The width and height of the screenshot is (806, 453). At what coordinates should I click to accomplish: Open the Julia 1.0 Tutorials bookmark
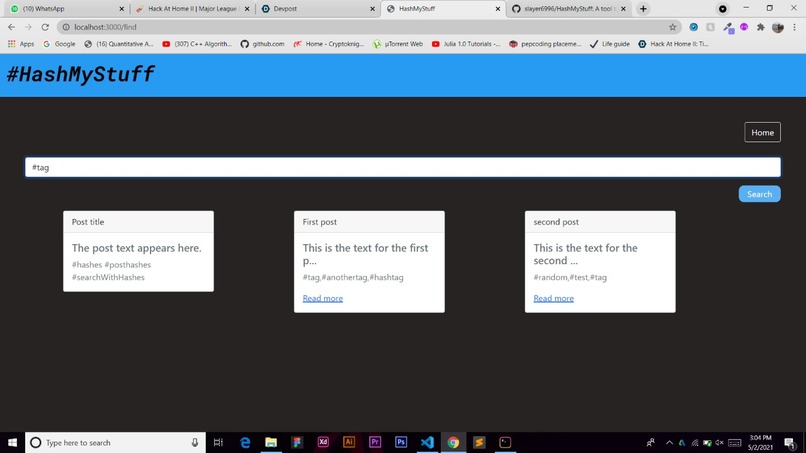point(466,44)
